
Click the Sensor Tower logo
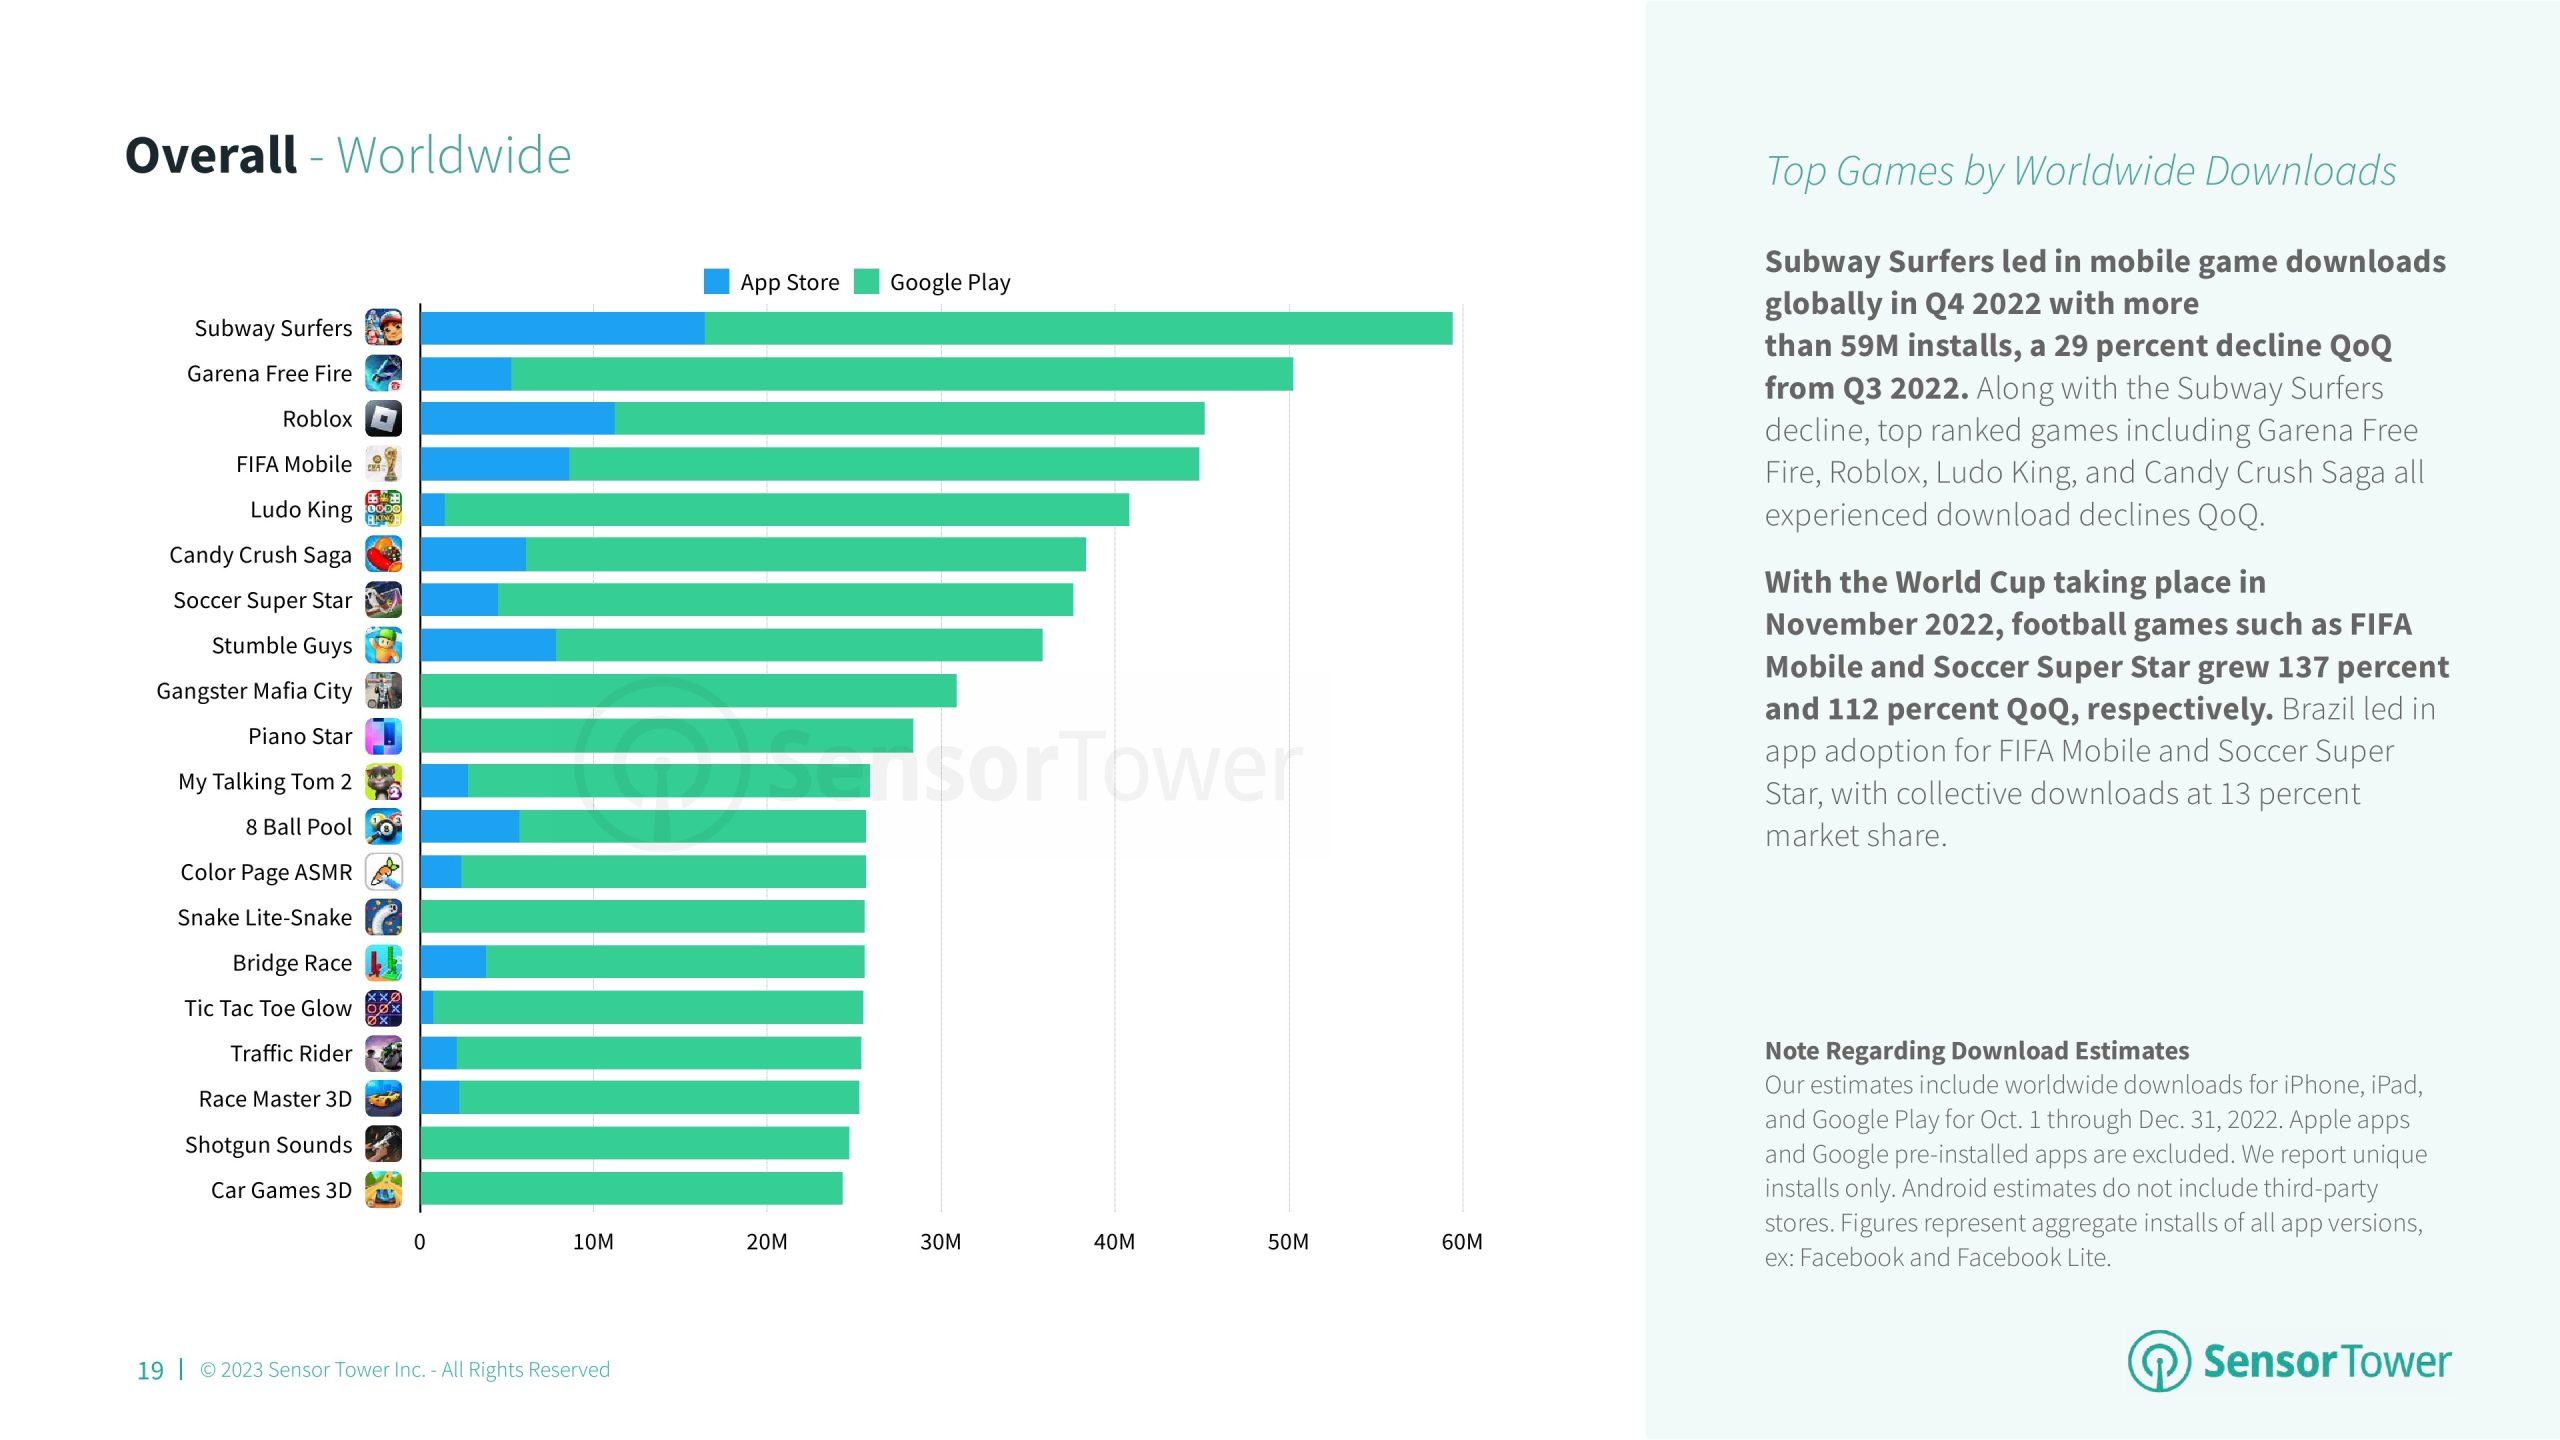coord(2289,1361)
